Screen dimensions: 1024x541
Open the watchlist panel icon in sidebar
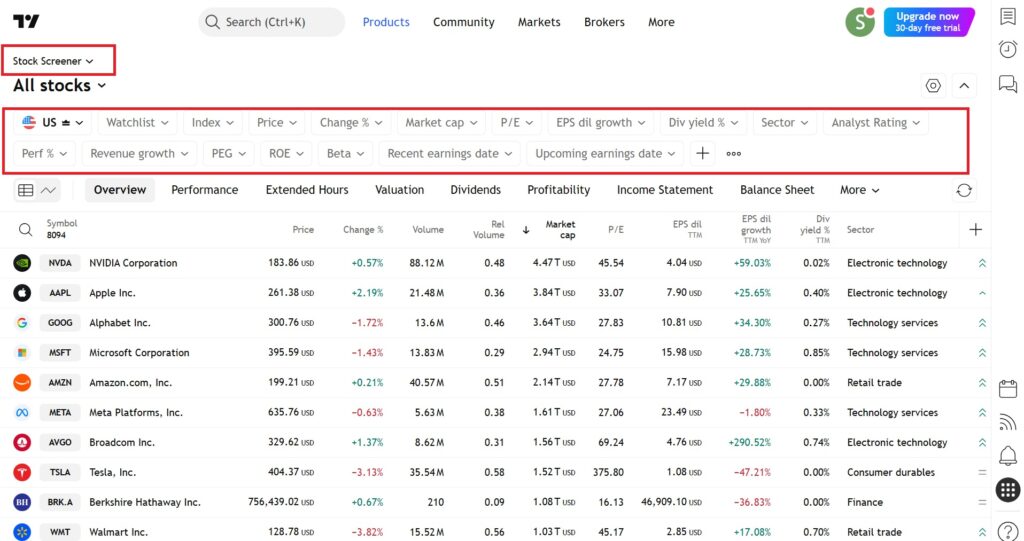(1007, 17)
